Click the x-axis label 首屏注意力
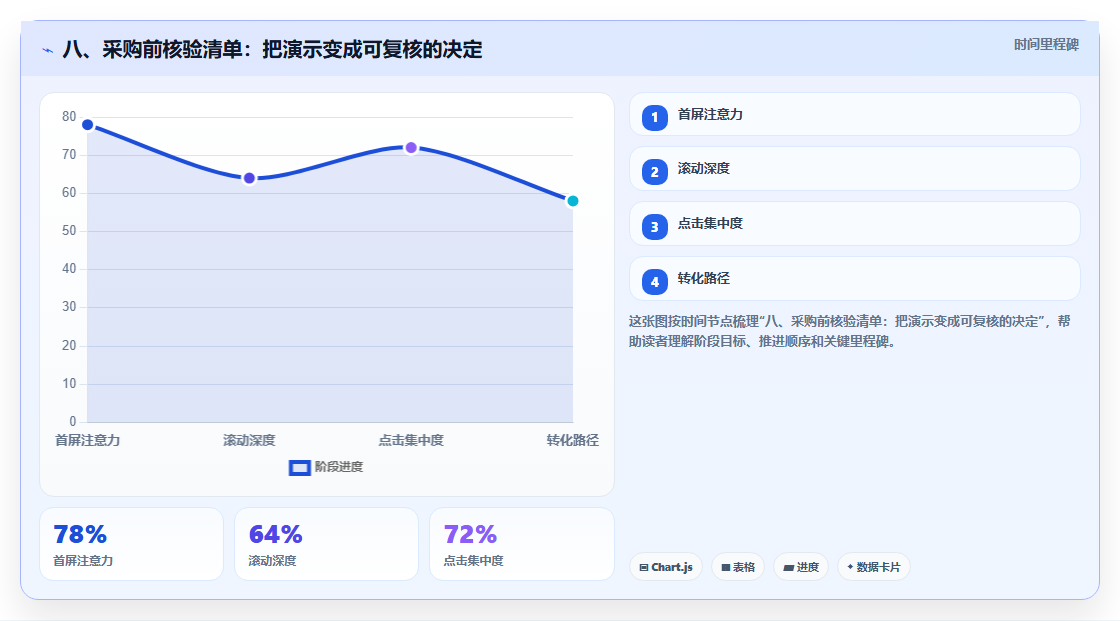The width and height of the screenshot is (1120, 621). click(88, 441)
